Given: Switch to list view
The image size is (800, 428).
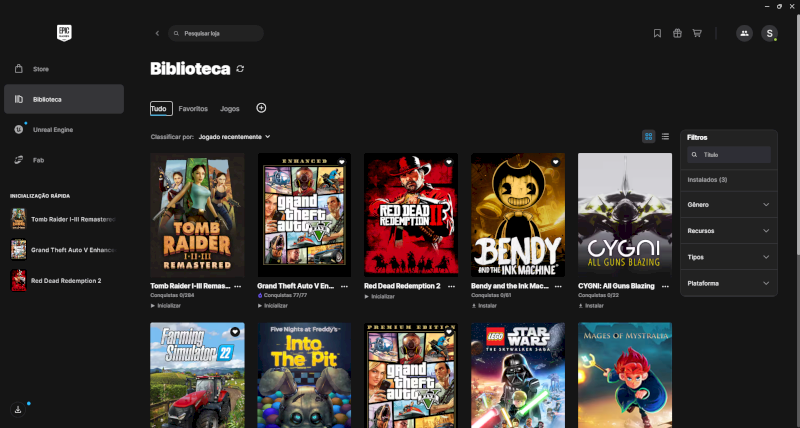Looking at the screenshot, I should 665,136.
